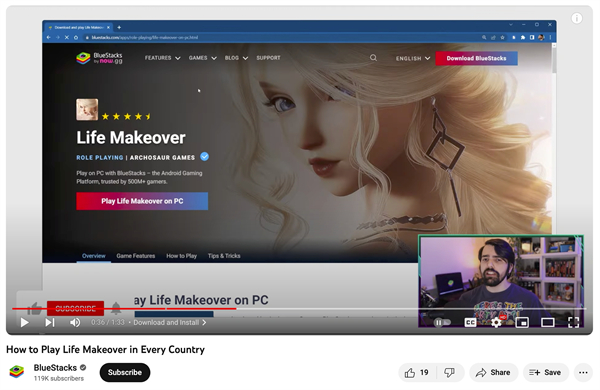Expand the Download and Install chapter
The image size is (600, 390).
point(170,323)
